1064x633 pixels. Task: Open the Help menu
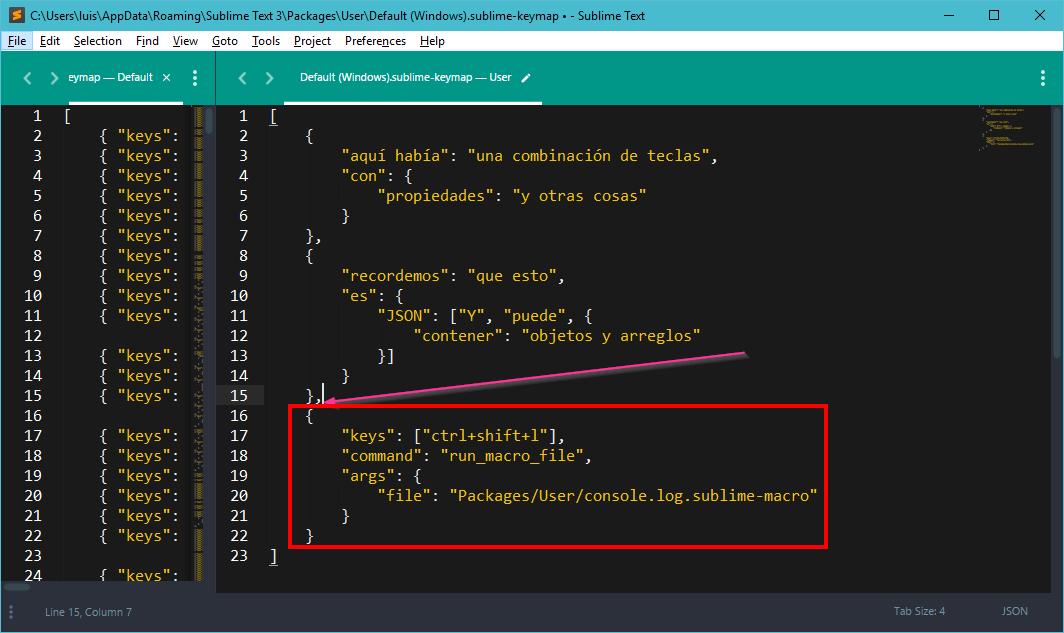coord(432,41)
